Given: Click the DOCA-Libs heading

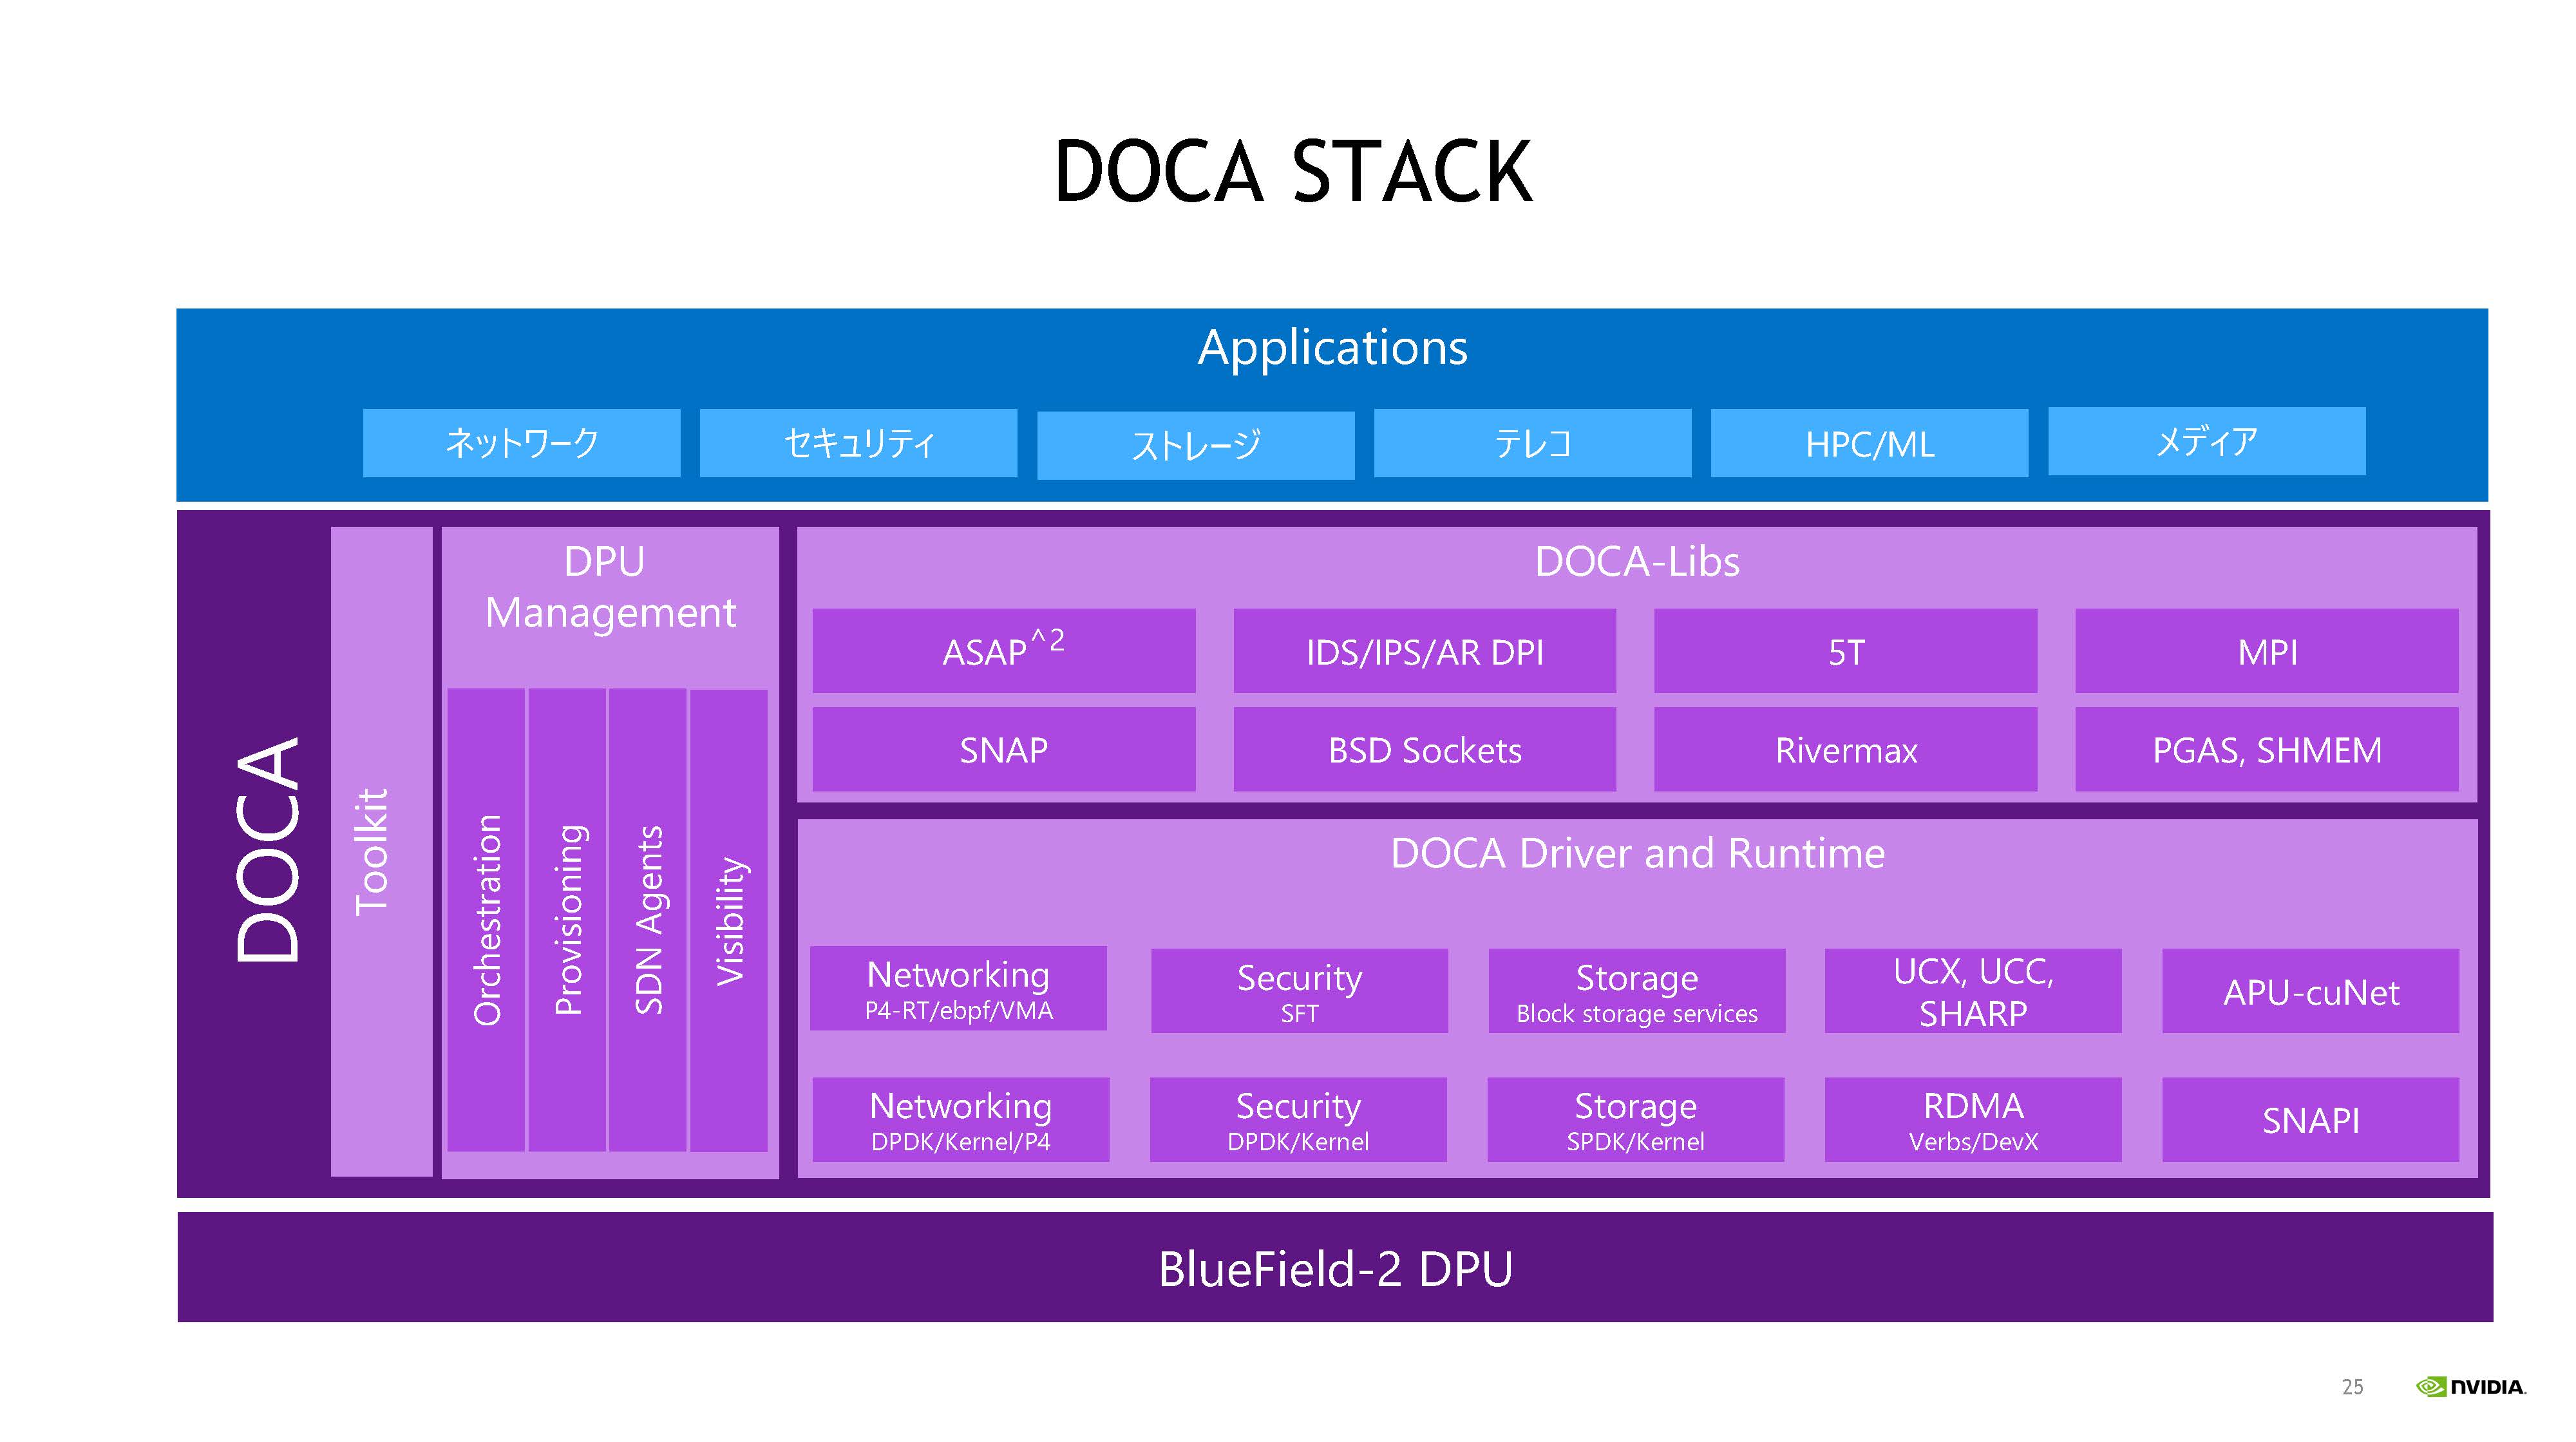Looking at the screenshot, I should pyautogui.click(x=1637, y=562).
